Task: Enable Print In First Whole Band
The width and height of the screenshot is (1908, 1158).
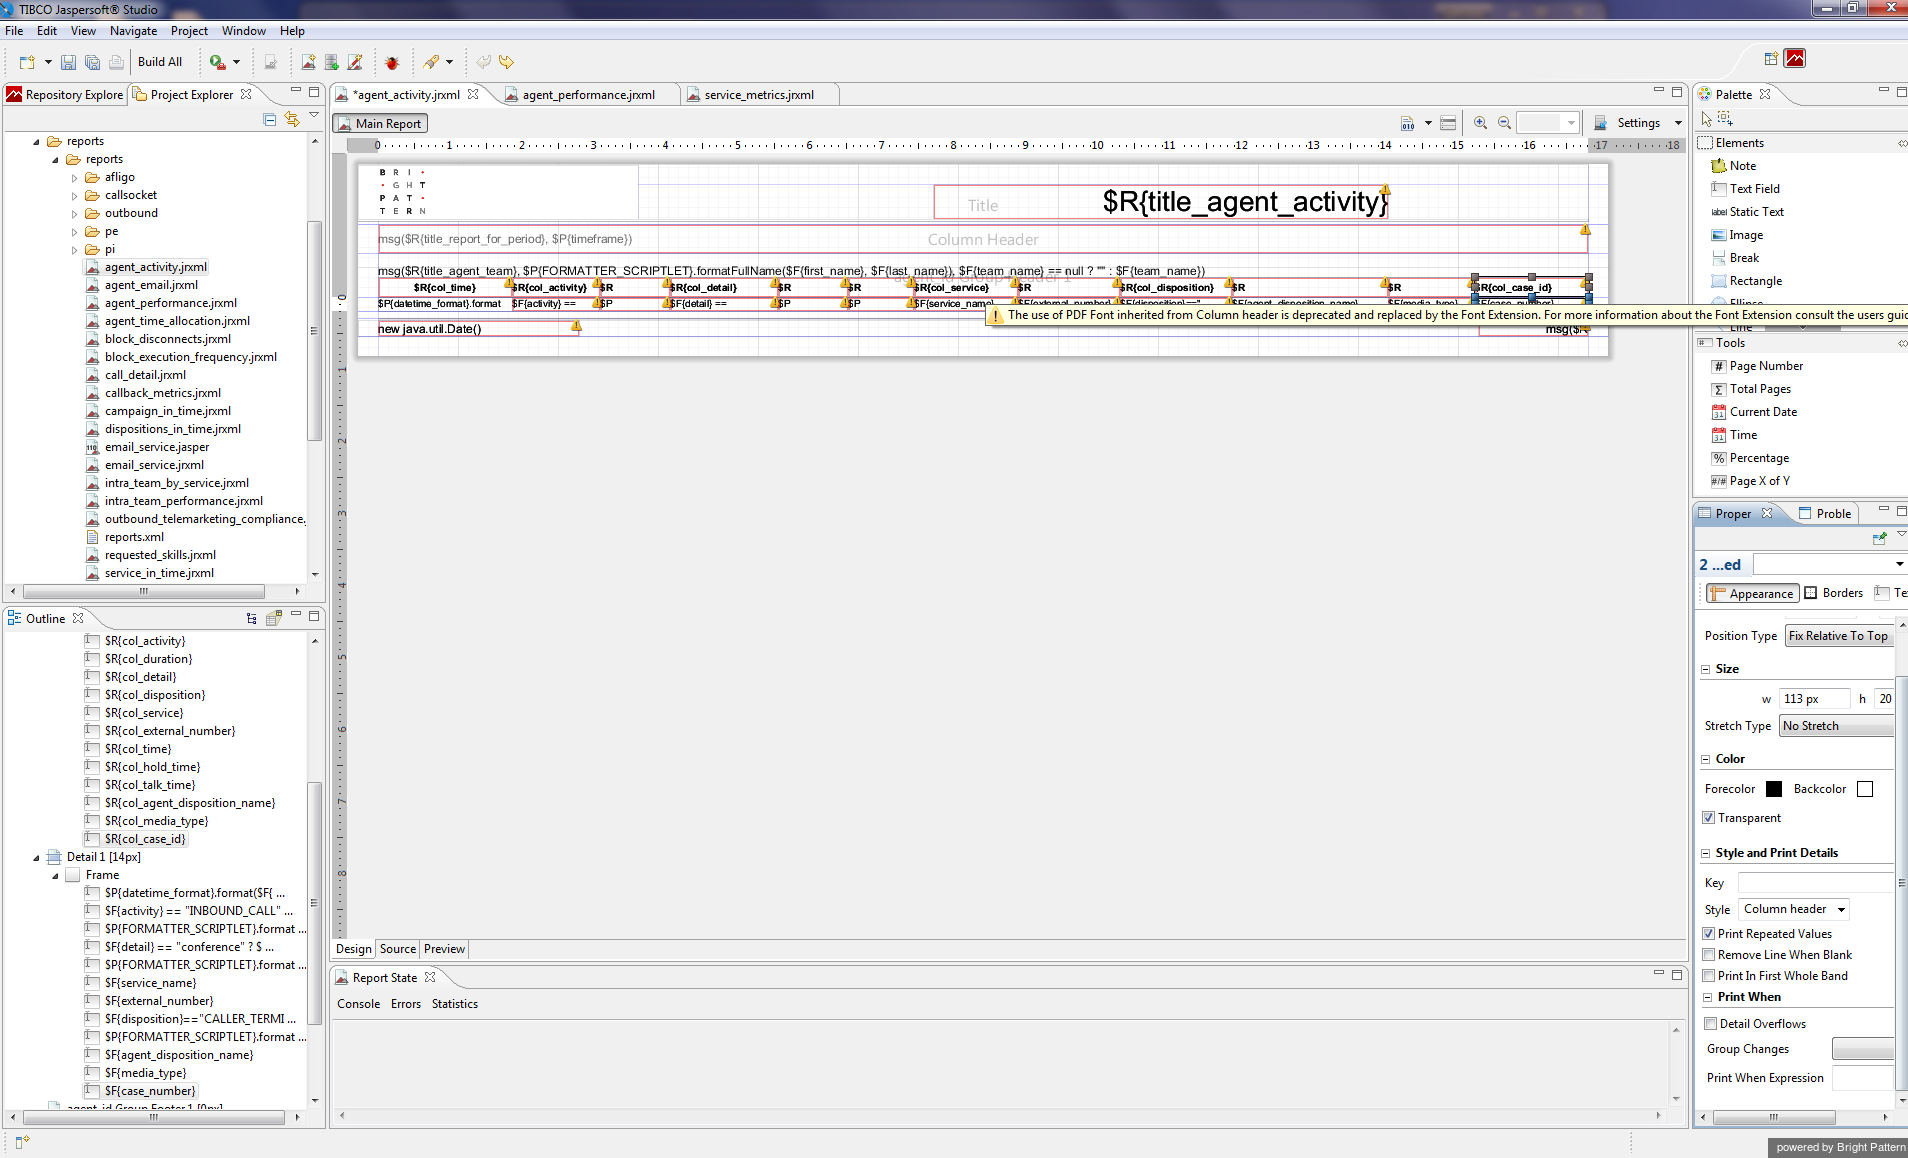Action: [x=1709, y=976]
